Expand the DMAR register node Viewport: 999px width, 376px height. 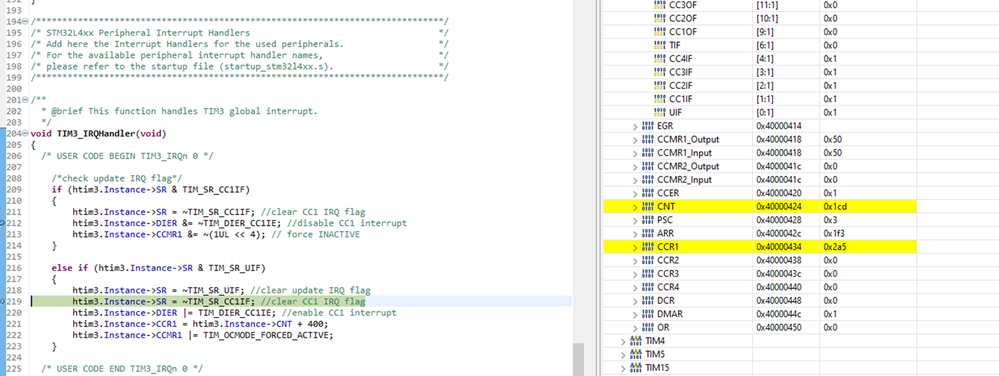635,314
